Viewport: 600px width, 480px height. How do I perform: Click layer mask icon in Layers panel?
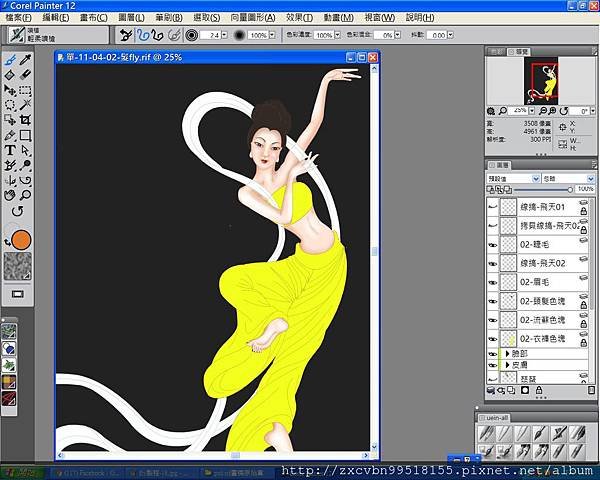click(525, 390)
